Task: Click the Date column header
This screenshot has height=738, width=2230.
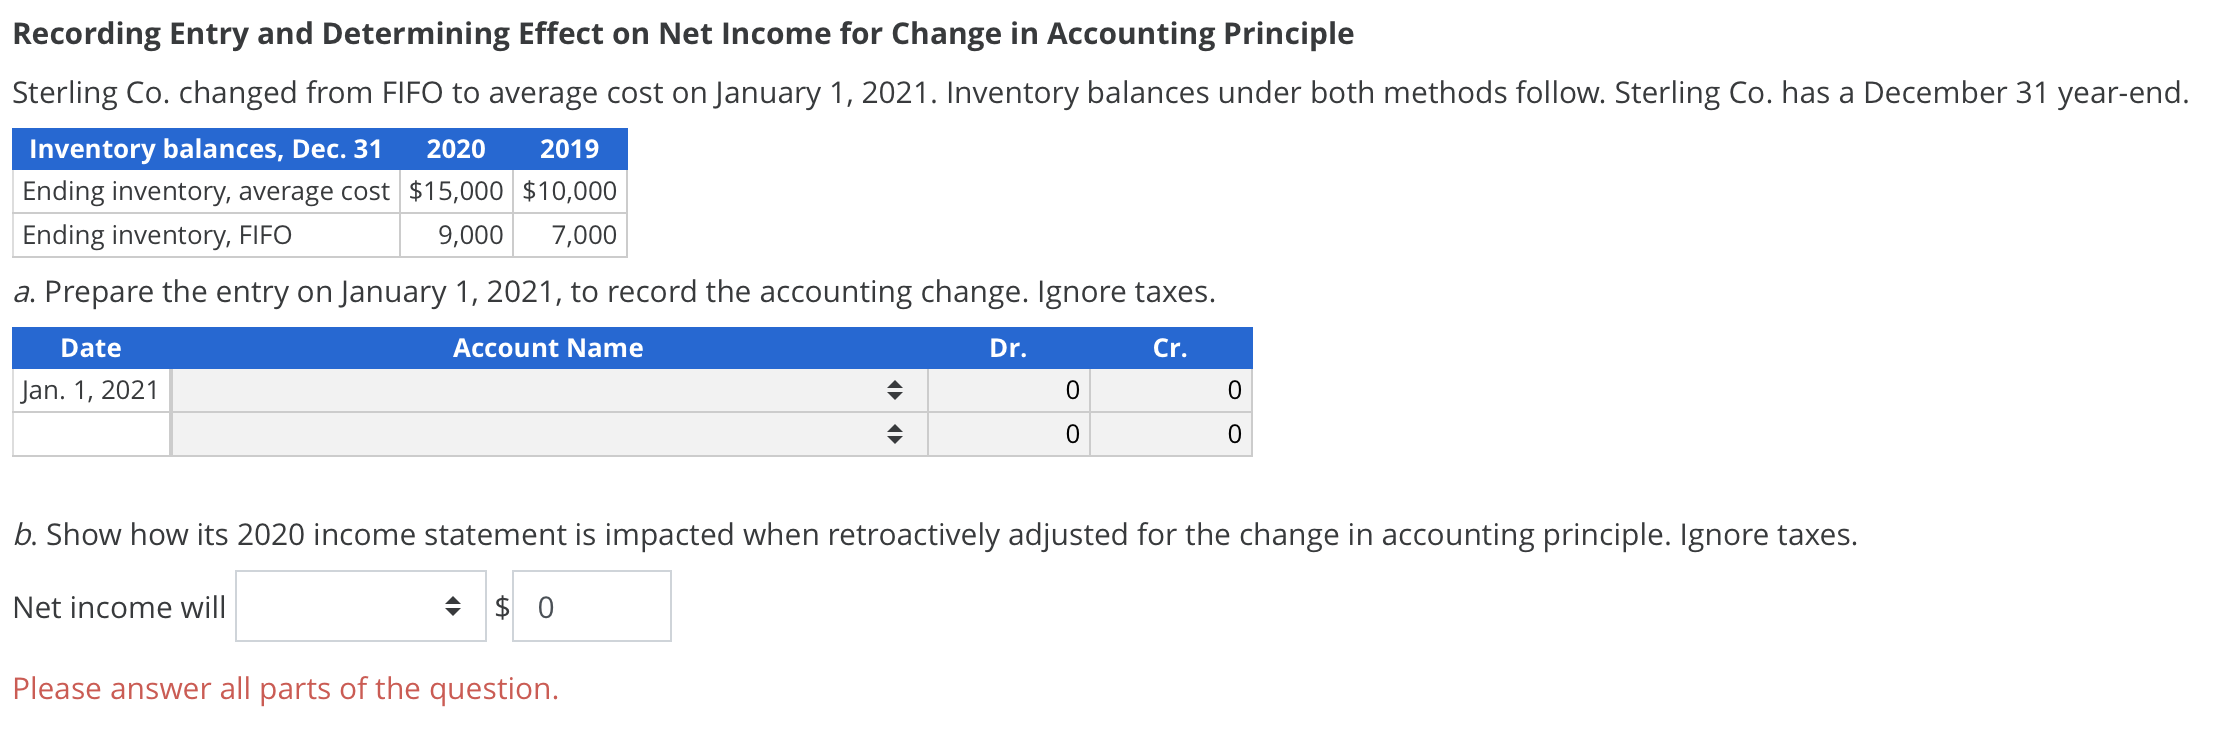Action: point(90,348)
